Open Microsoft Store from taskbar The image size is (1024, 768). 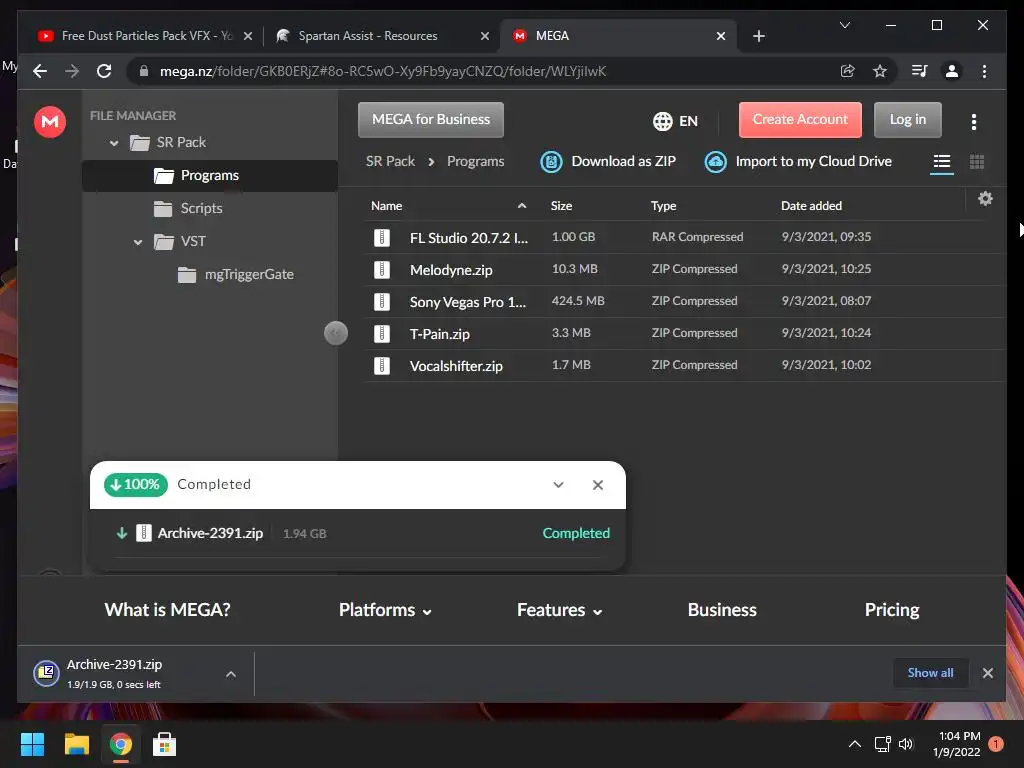click(x=164, y=744)
